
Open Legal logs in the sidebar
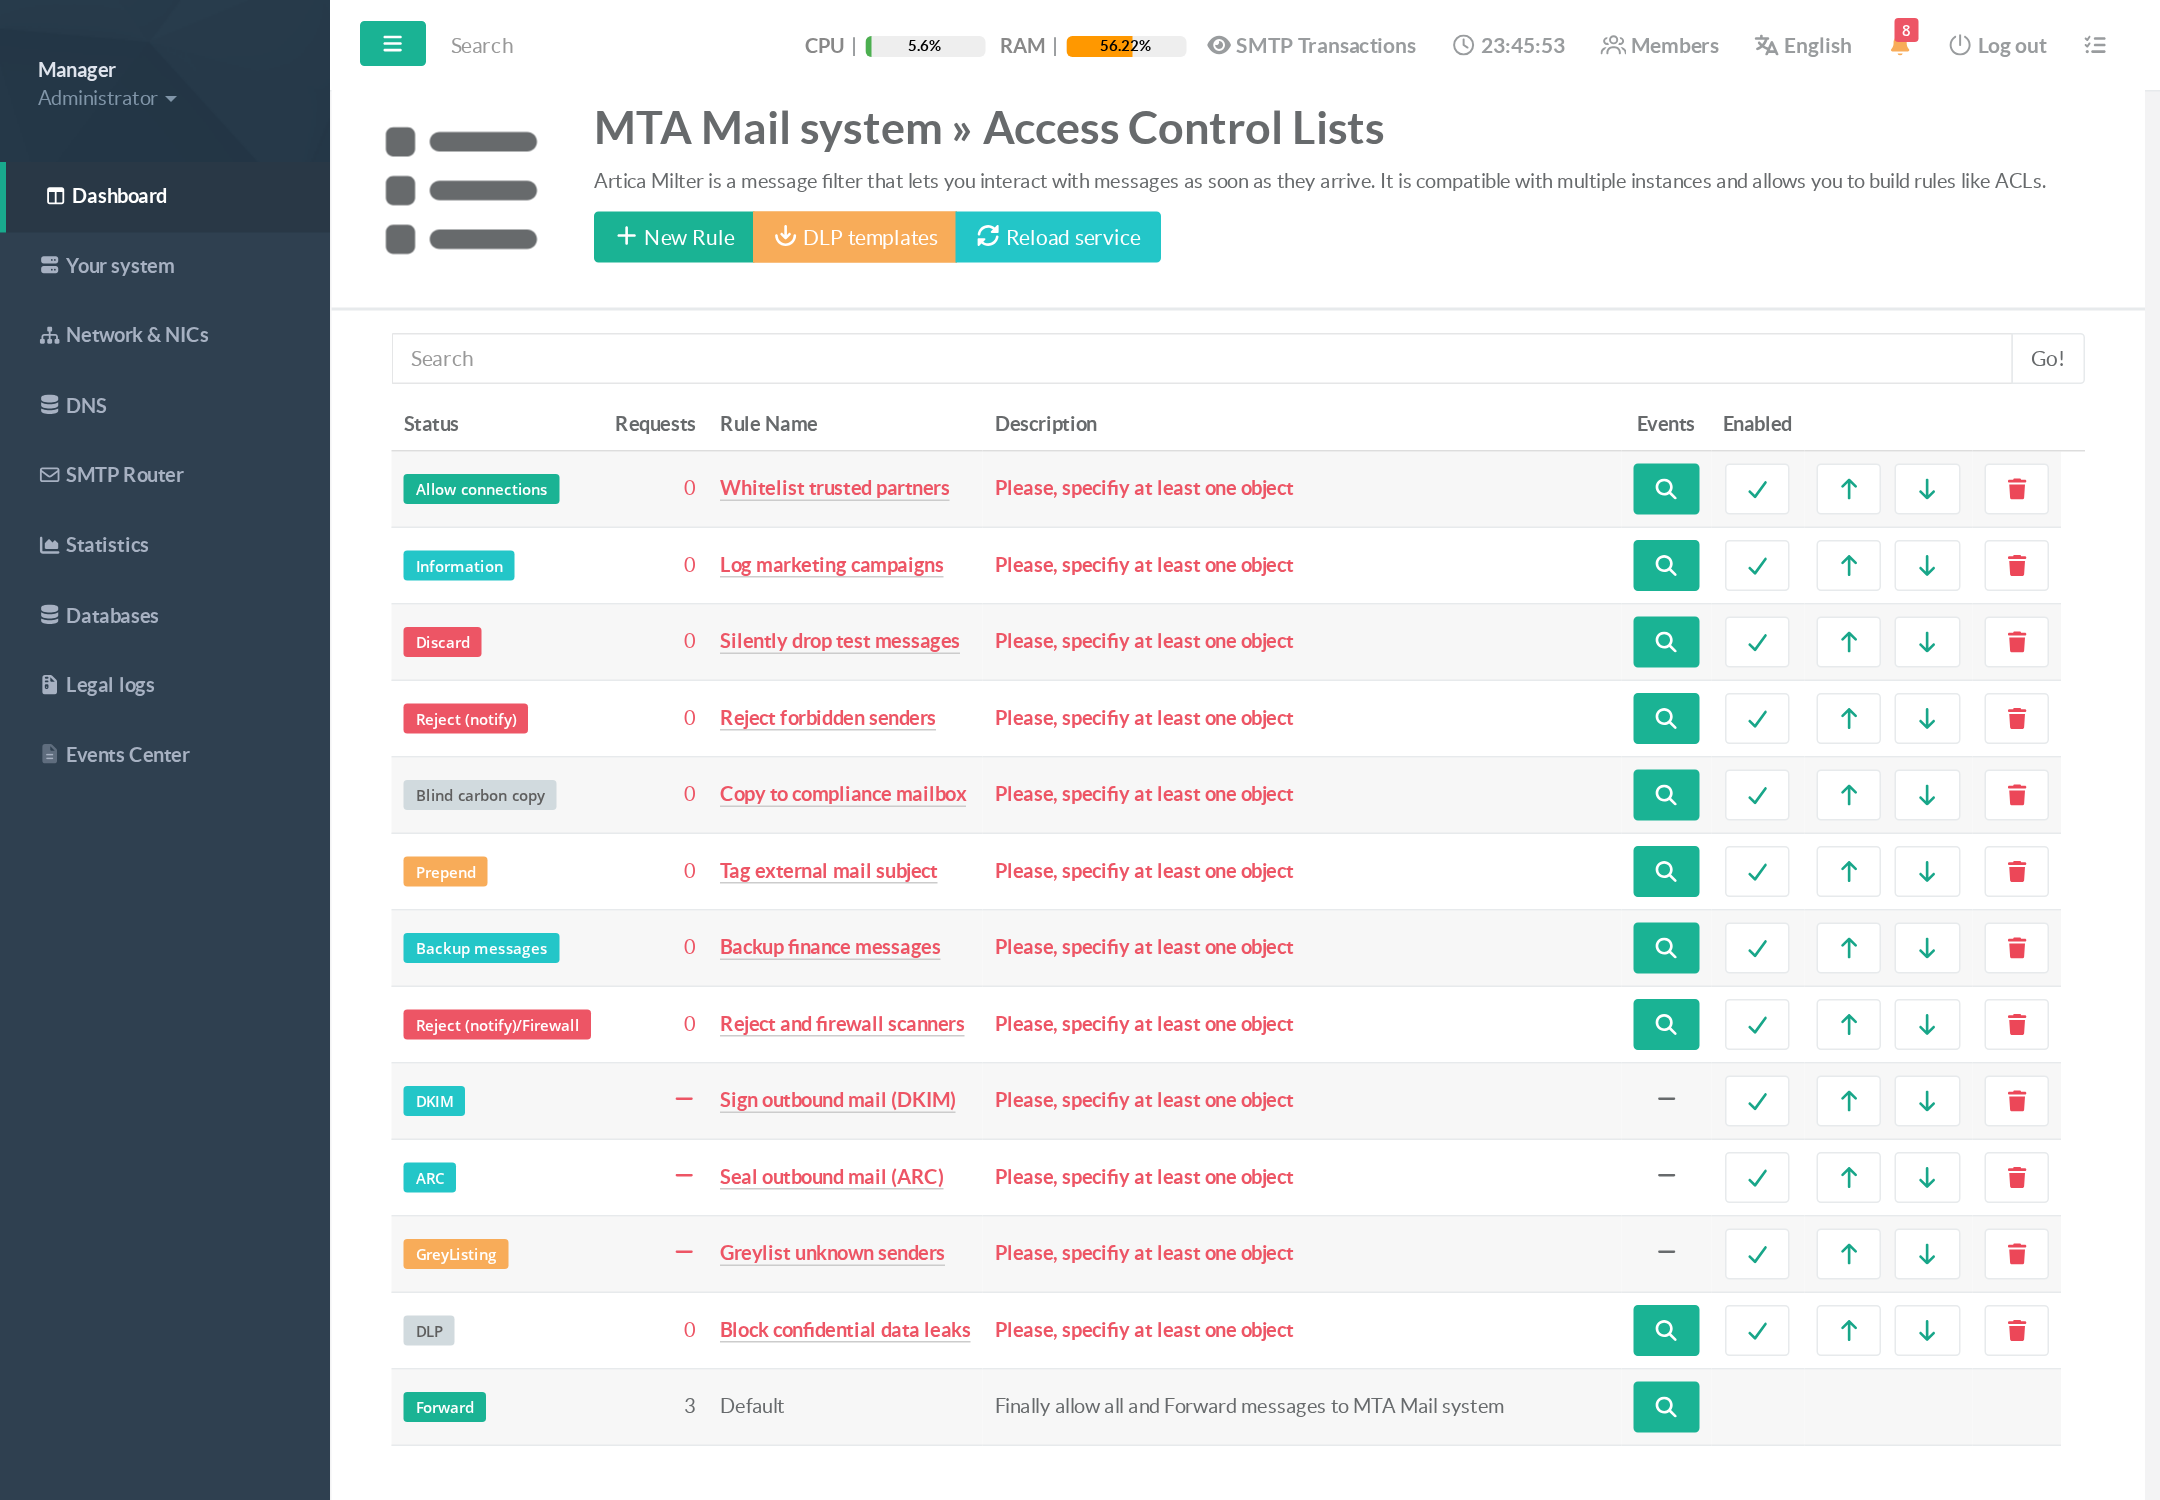click(x=167, y=685)
